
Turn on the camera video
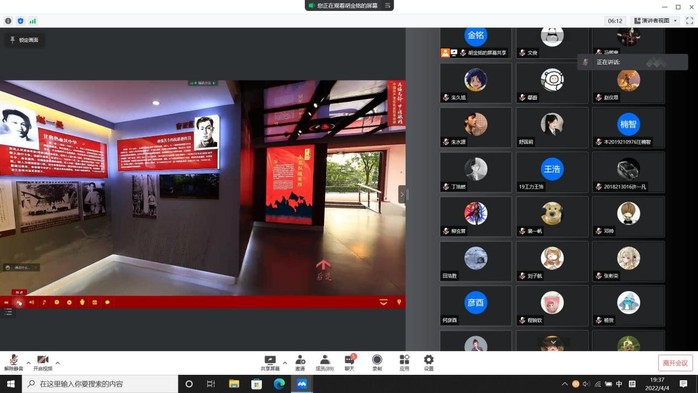[43, 362]
